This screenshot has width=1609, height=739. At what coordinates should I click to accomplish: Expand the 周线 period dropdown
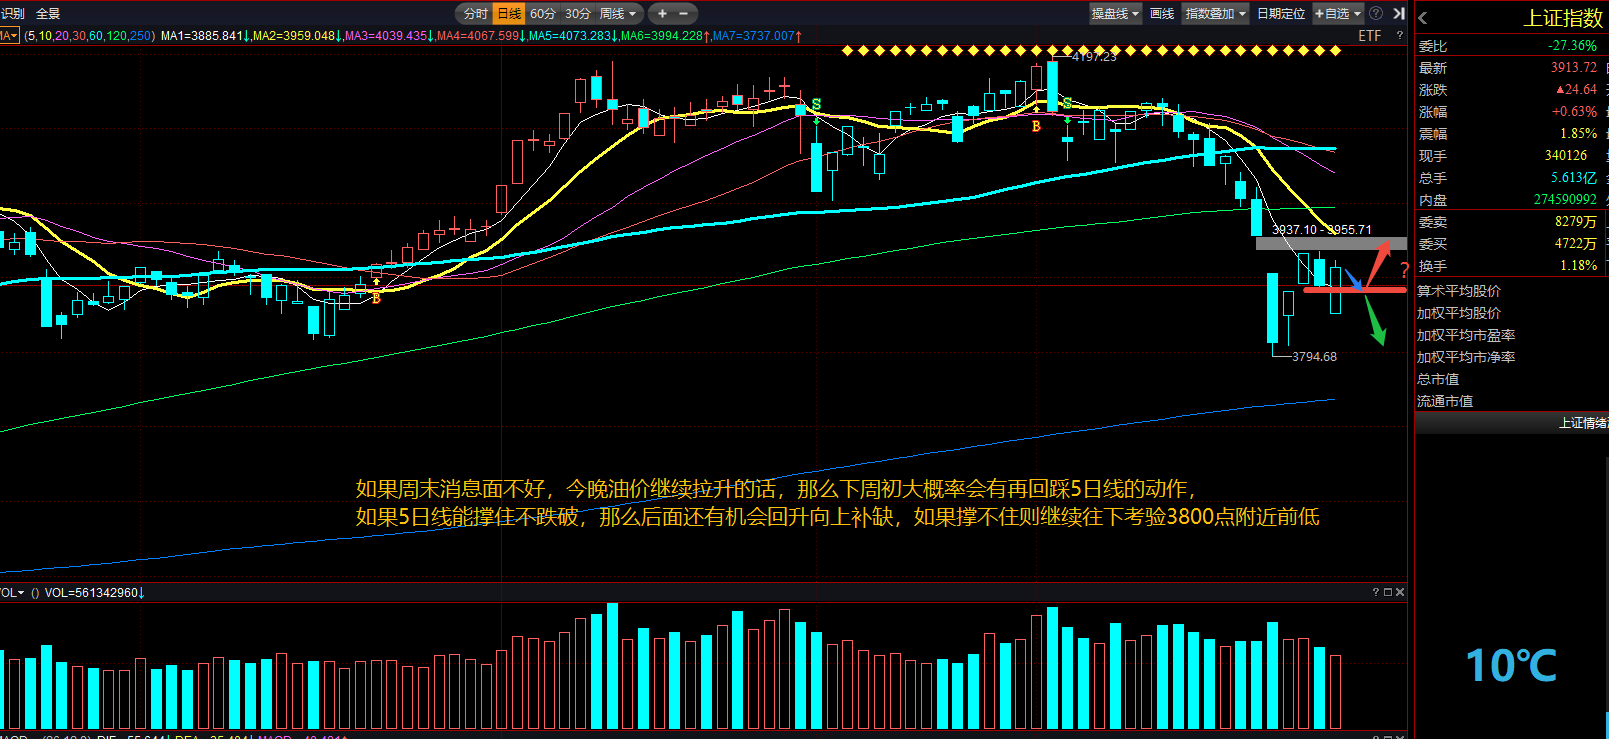[x=618, y=14]
